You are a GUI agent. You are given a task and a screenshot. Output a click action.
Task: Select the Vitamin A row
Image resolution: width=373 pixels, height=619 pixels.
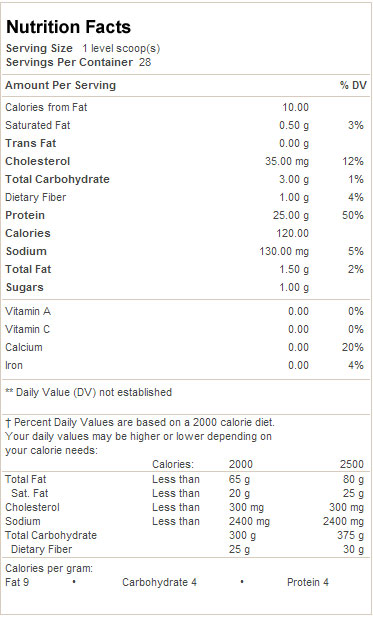[x=186, y=311]
